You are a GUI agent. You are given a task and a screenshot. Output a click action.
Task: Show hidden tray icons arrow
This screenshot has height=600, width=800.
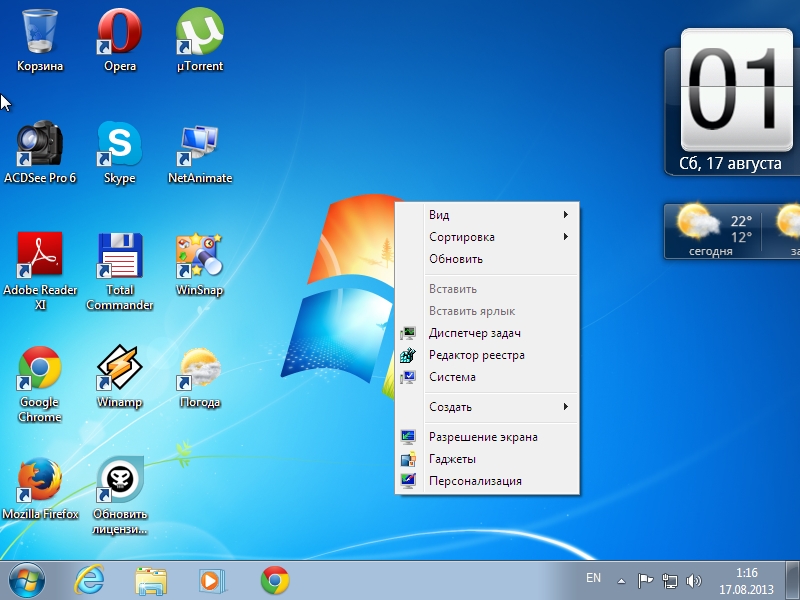click(x=621, y=581)
